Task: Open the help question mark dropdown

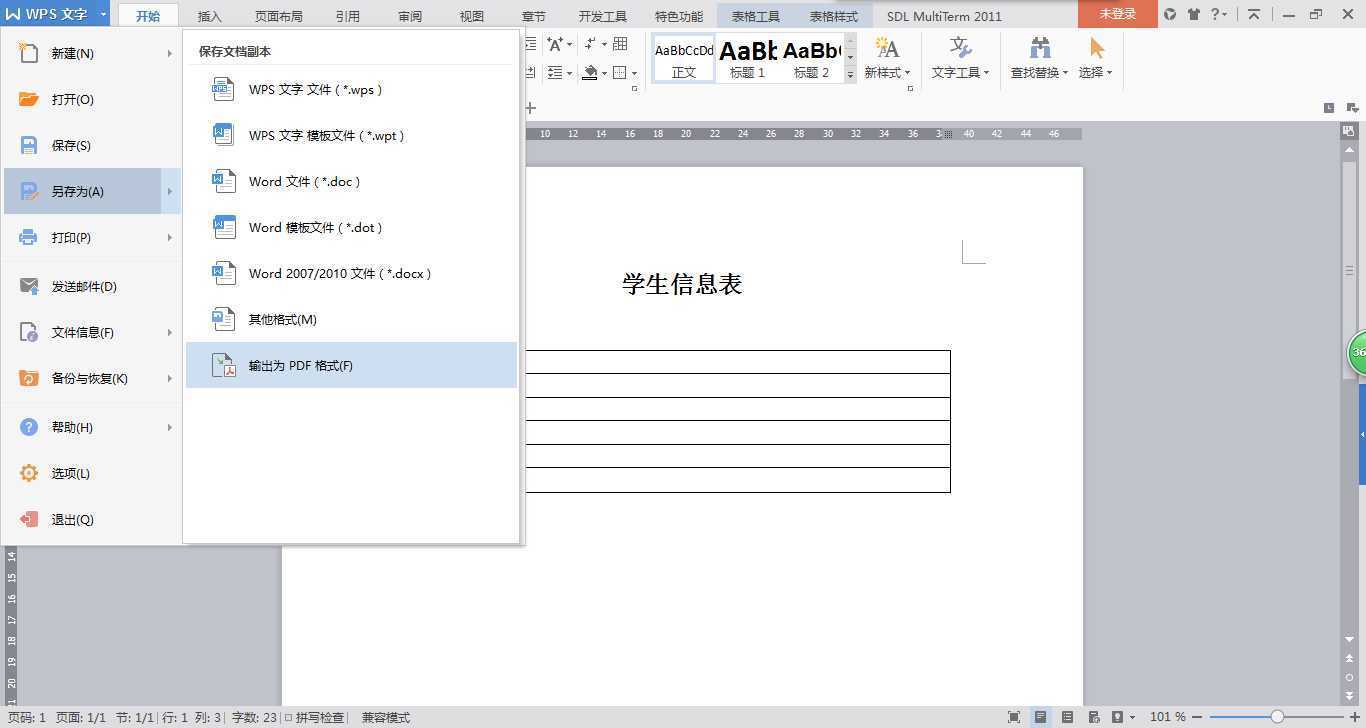Action: pos(1219,14)
